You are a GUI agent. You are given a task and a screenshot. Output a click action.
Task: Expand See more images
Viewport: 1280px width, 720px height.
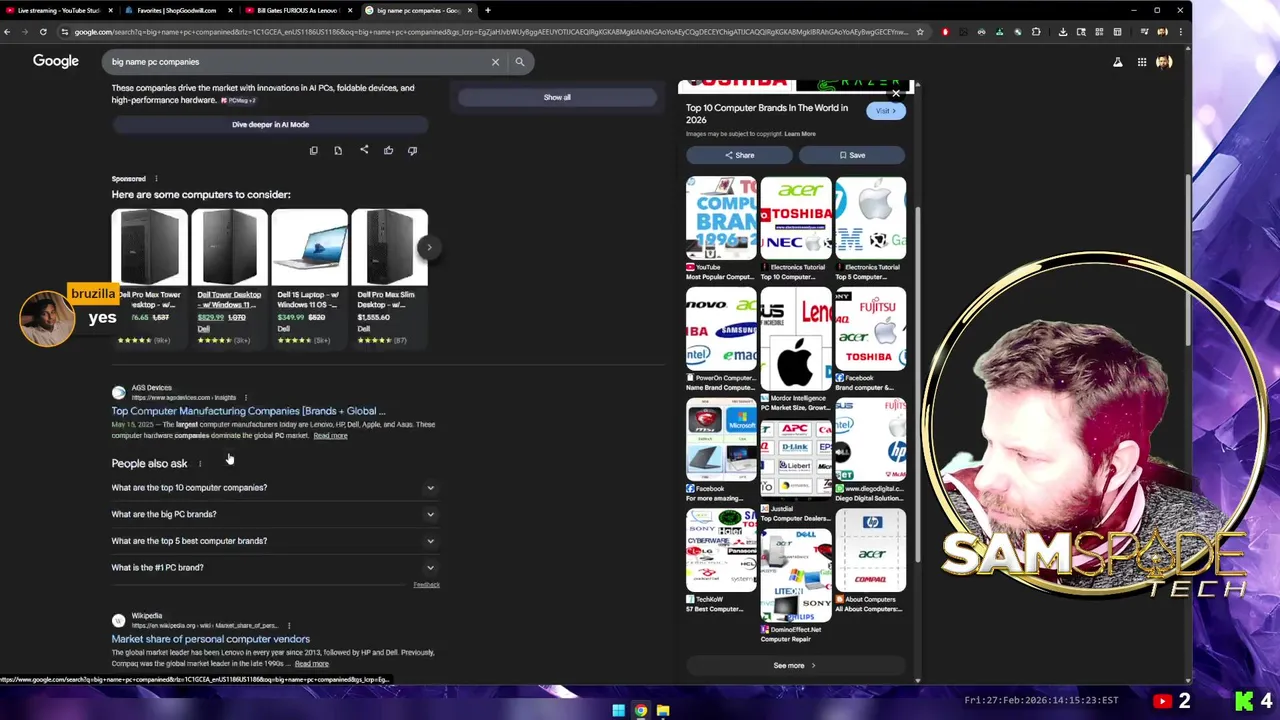pyautogui.click(x=795, y=666)
